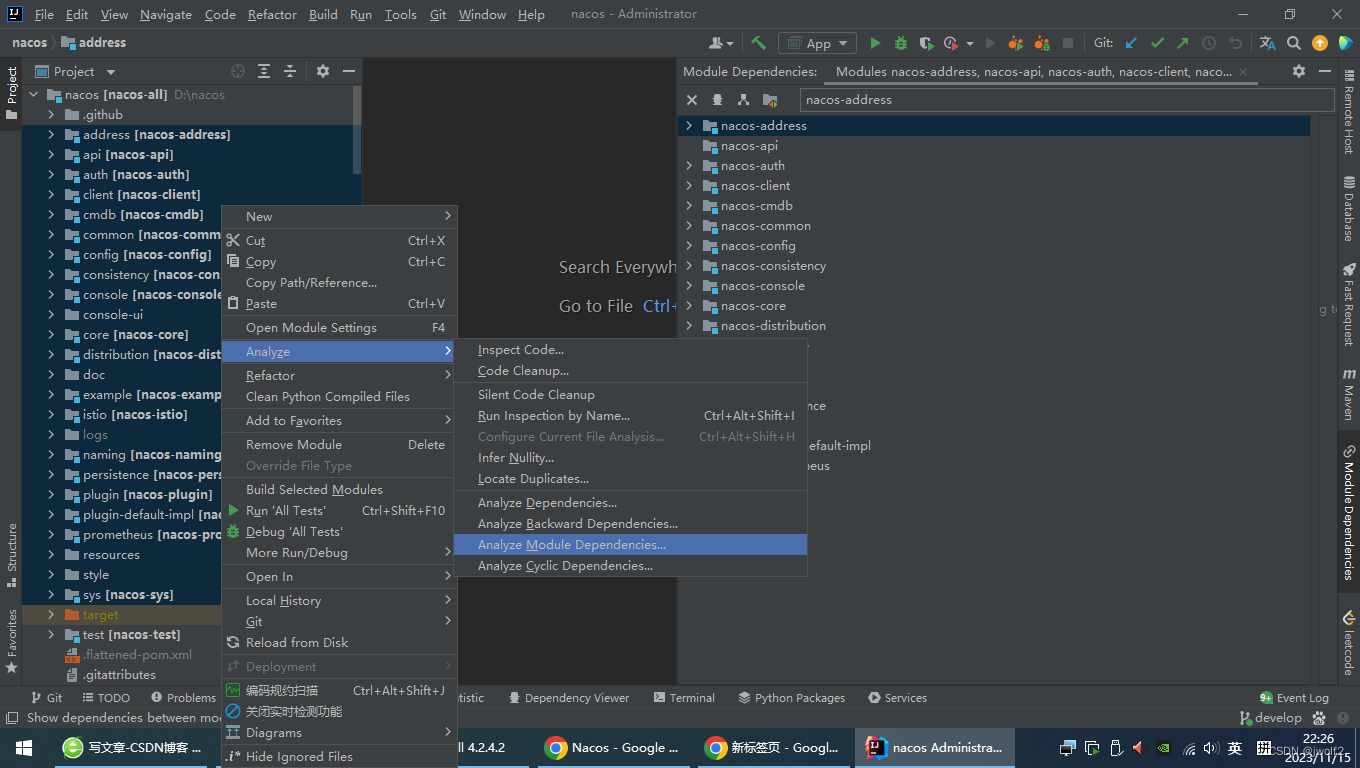Click Run with Coverage shield icon
This screenshot has height=768, width=1360.
tap(927, 43)
